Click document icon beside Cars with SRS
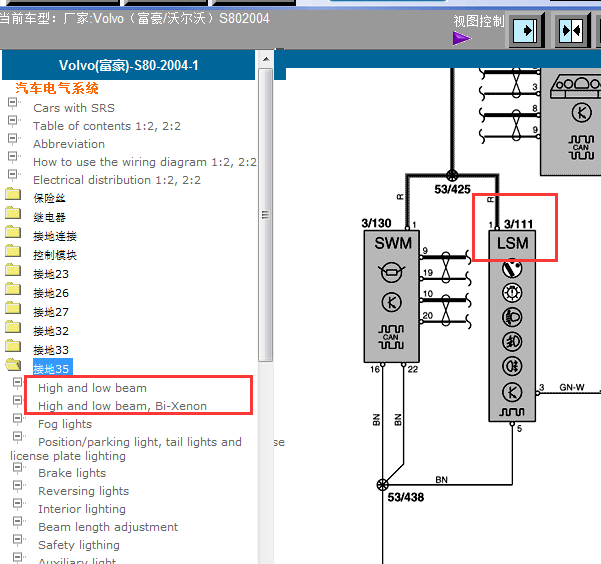Screen dimensions: 601x564 pyautogui.click(x=13, y=103)
